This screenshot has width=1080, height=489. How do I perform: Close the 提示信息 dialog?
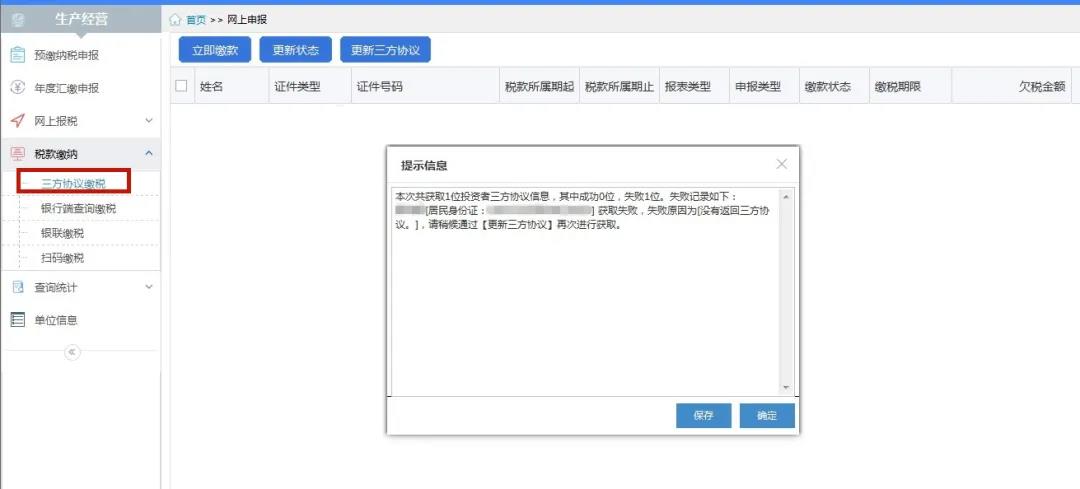tap(781, 164)
